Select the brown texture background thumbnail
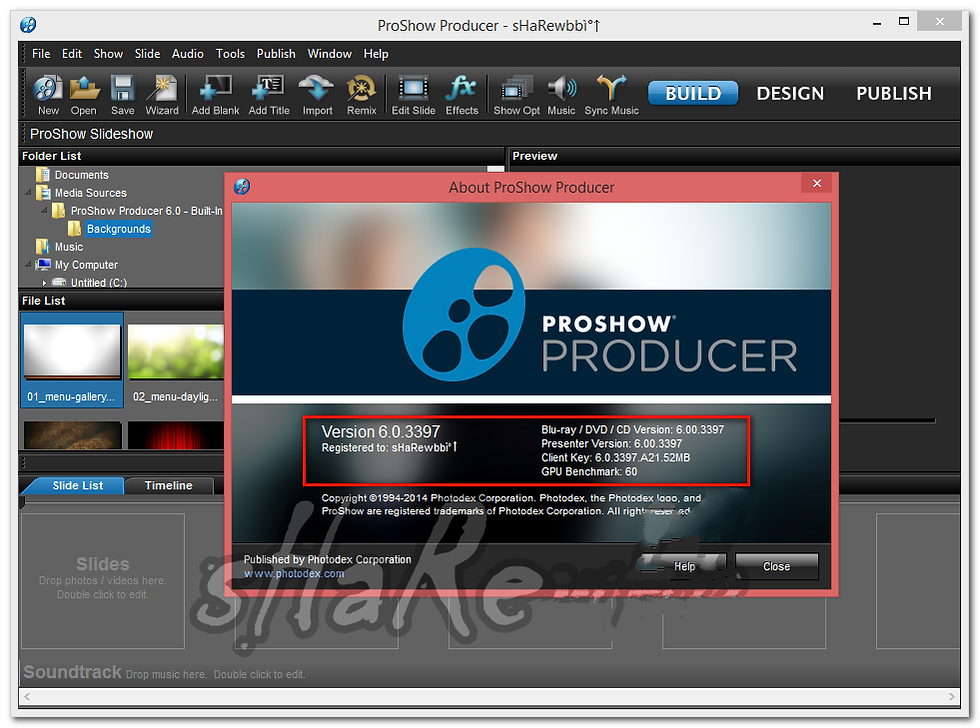The width and height of the screenshot is (980, 728). click(72, 435)
